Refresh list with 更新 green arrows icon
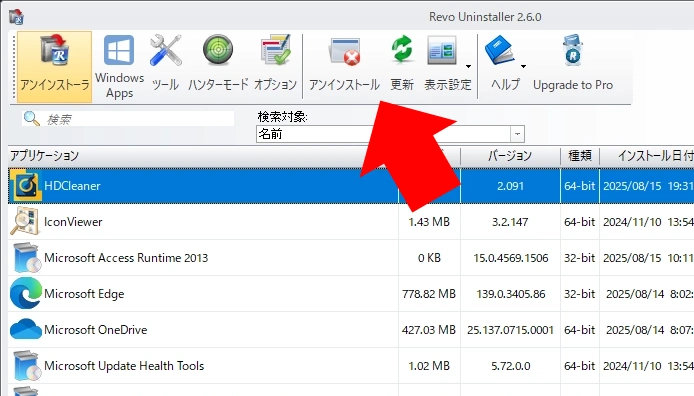The height and width of the screenshot is (396, 694). coord(402,50)
